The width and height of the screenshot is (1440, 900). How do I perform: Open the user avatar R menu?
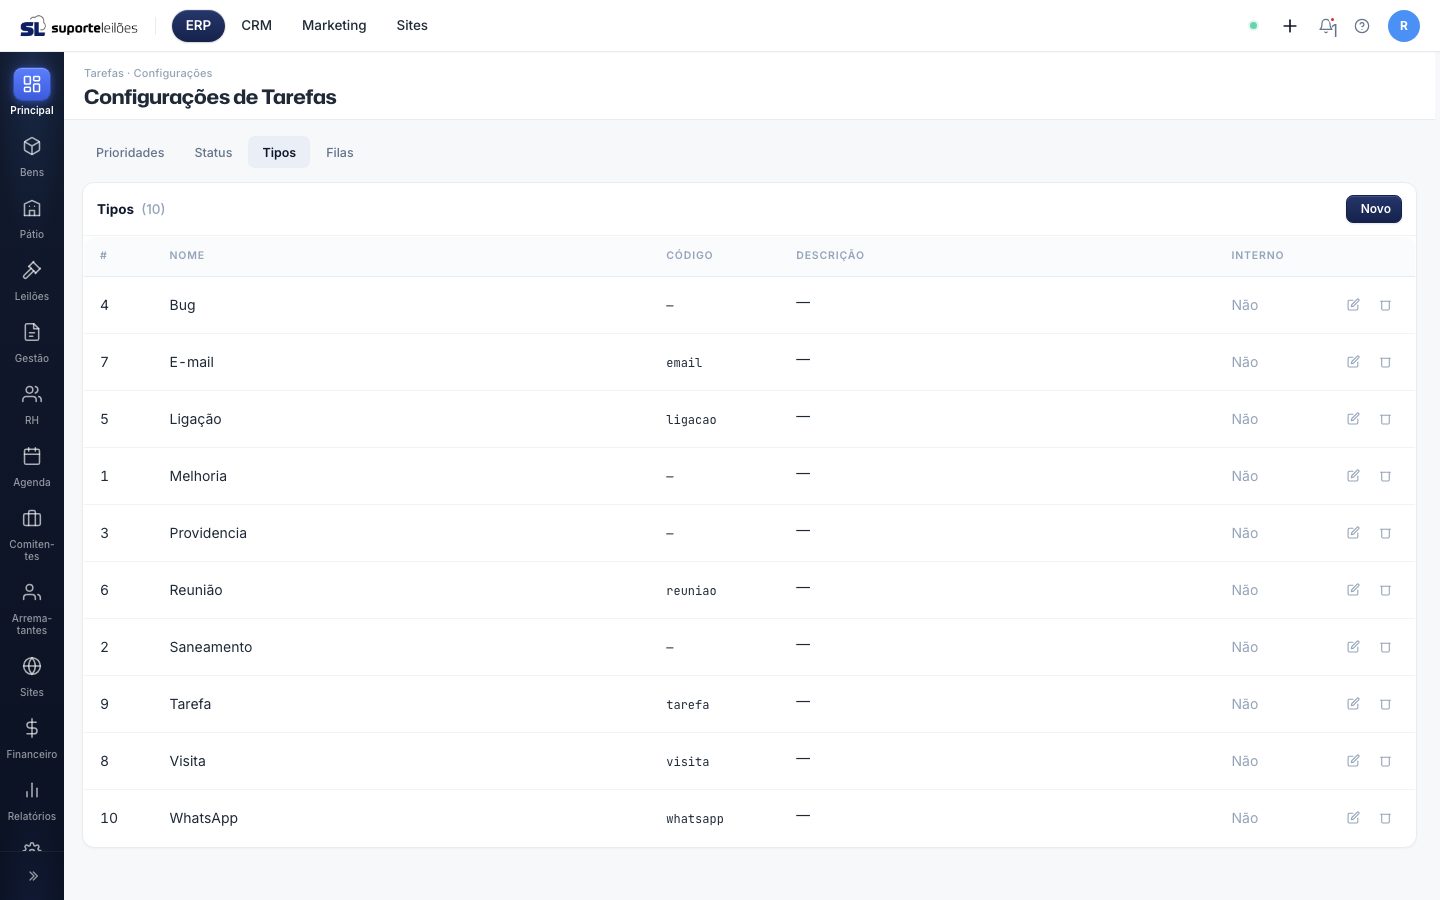[x=1404, y=26]
